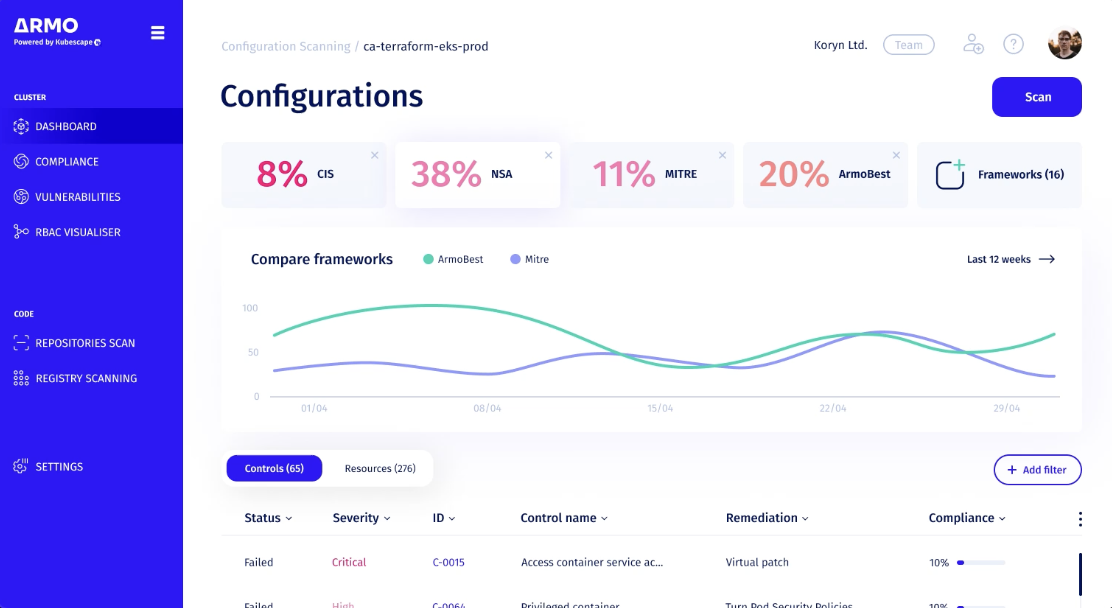1112x608 pixels.
Task: Click the 22/04 chart date label
Action: [x=833, y=409]
